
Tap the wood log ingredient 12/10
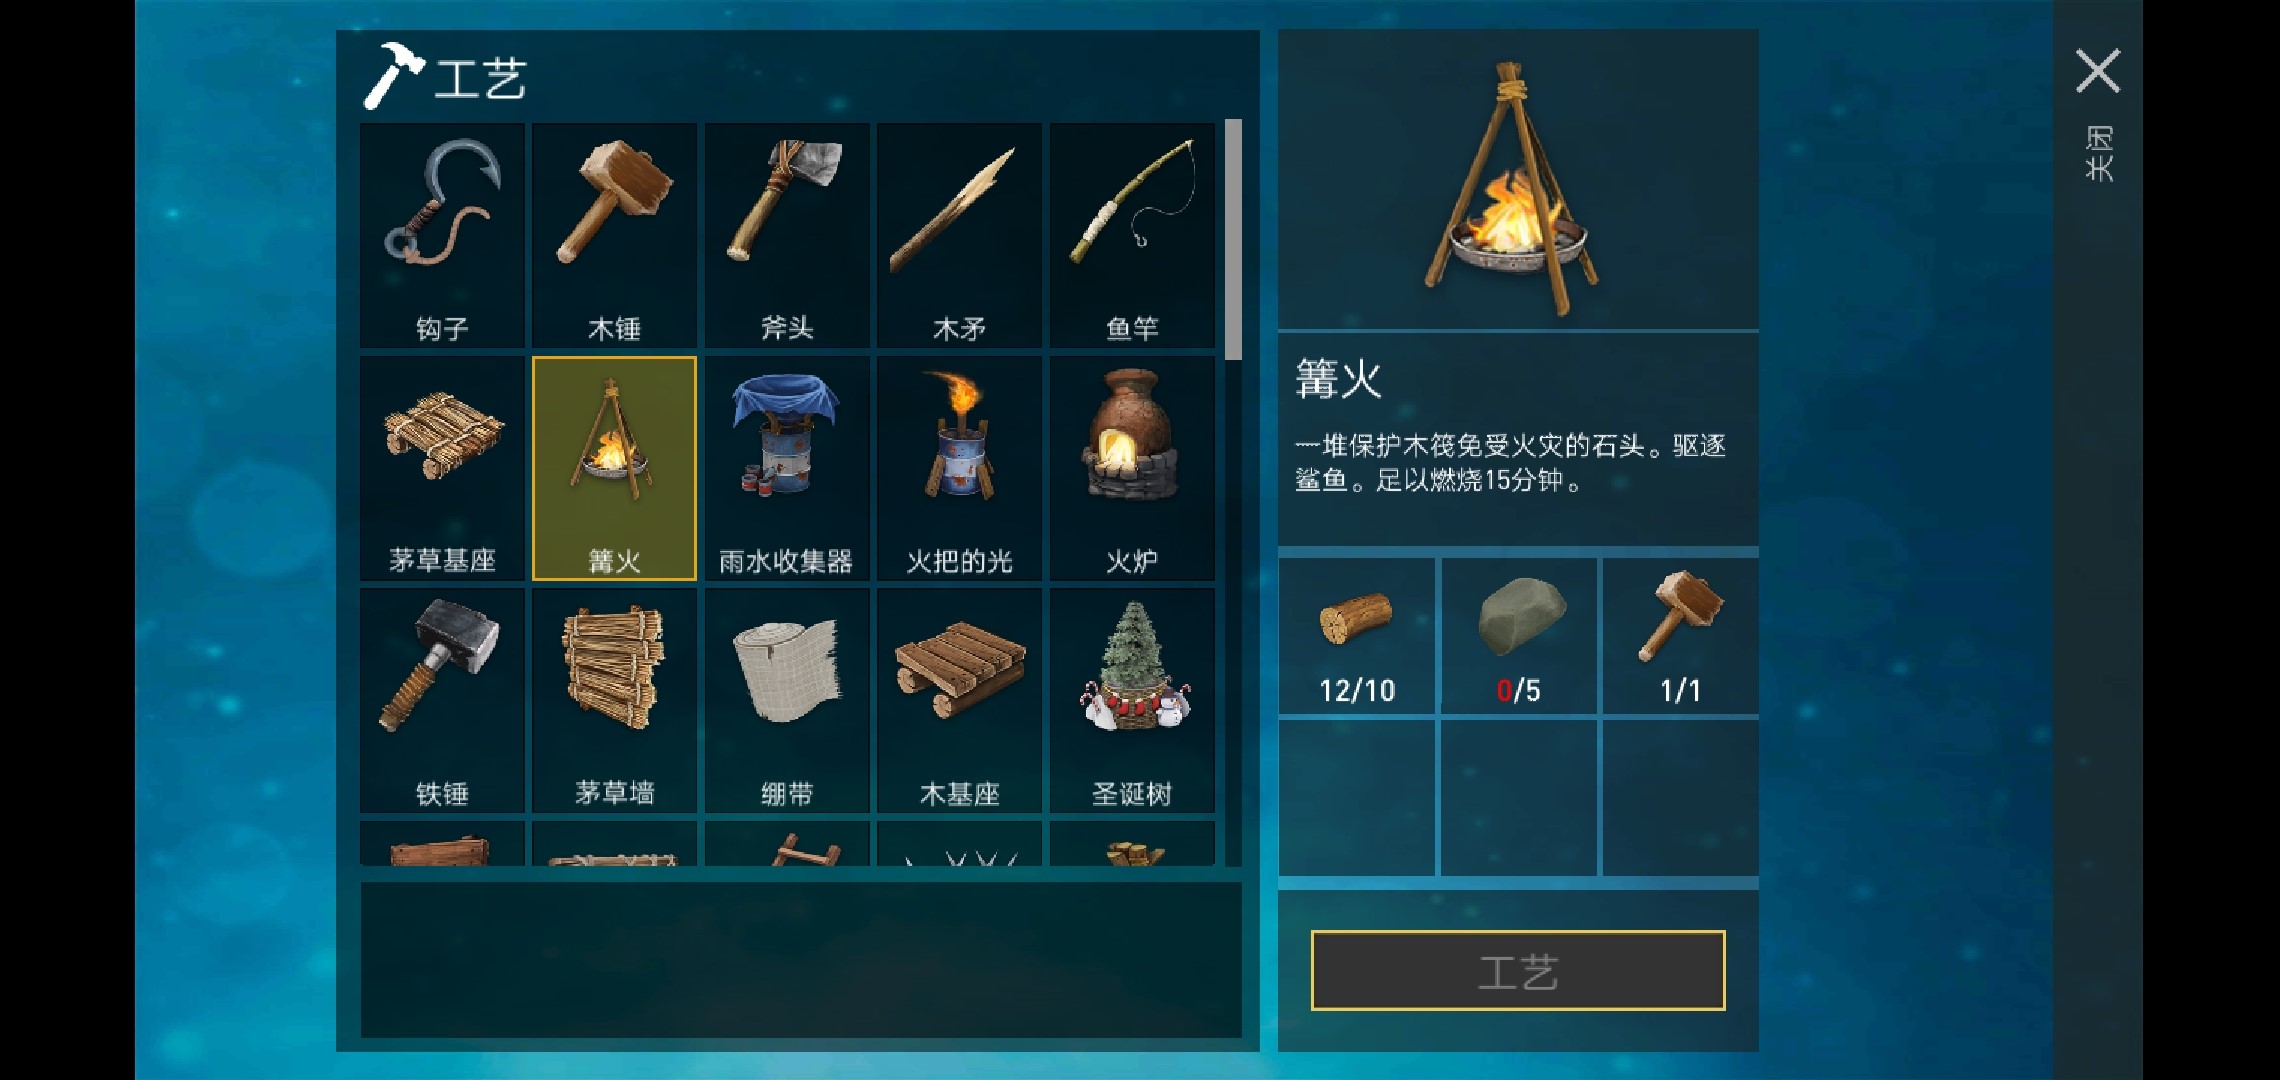1356,636
